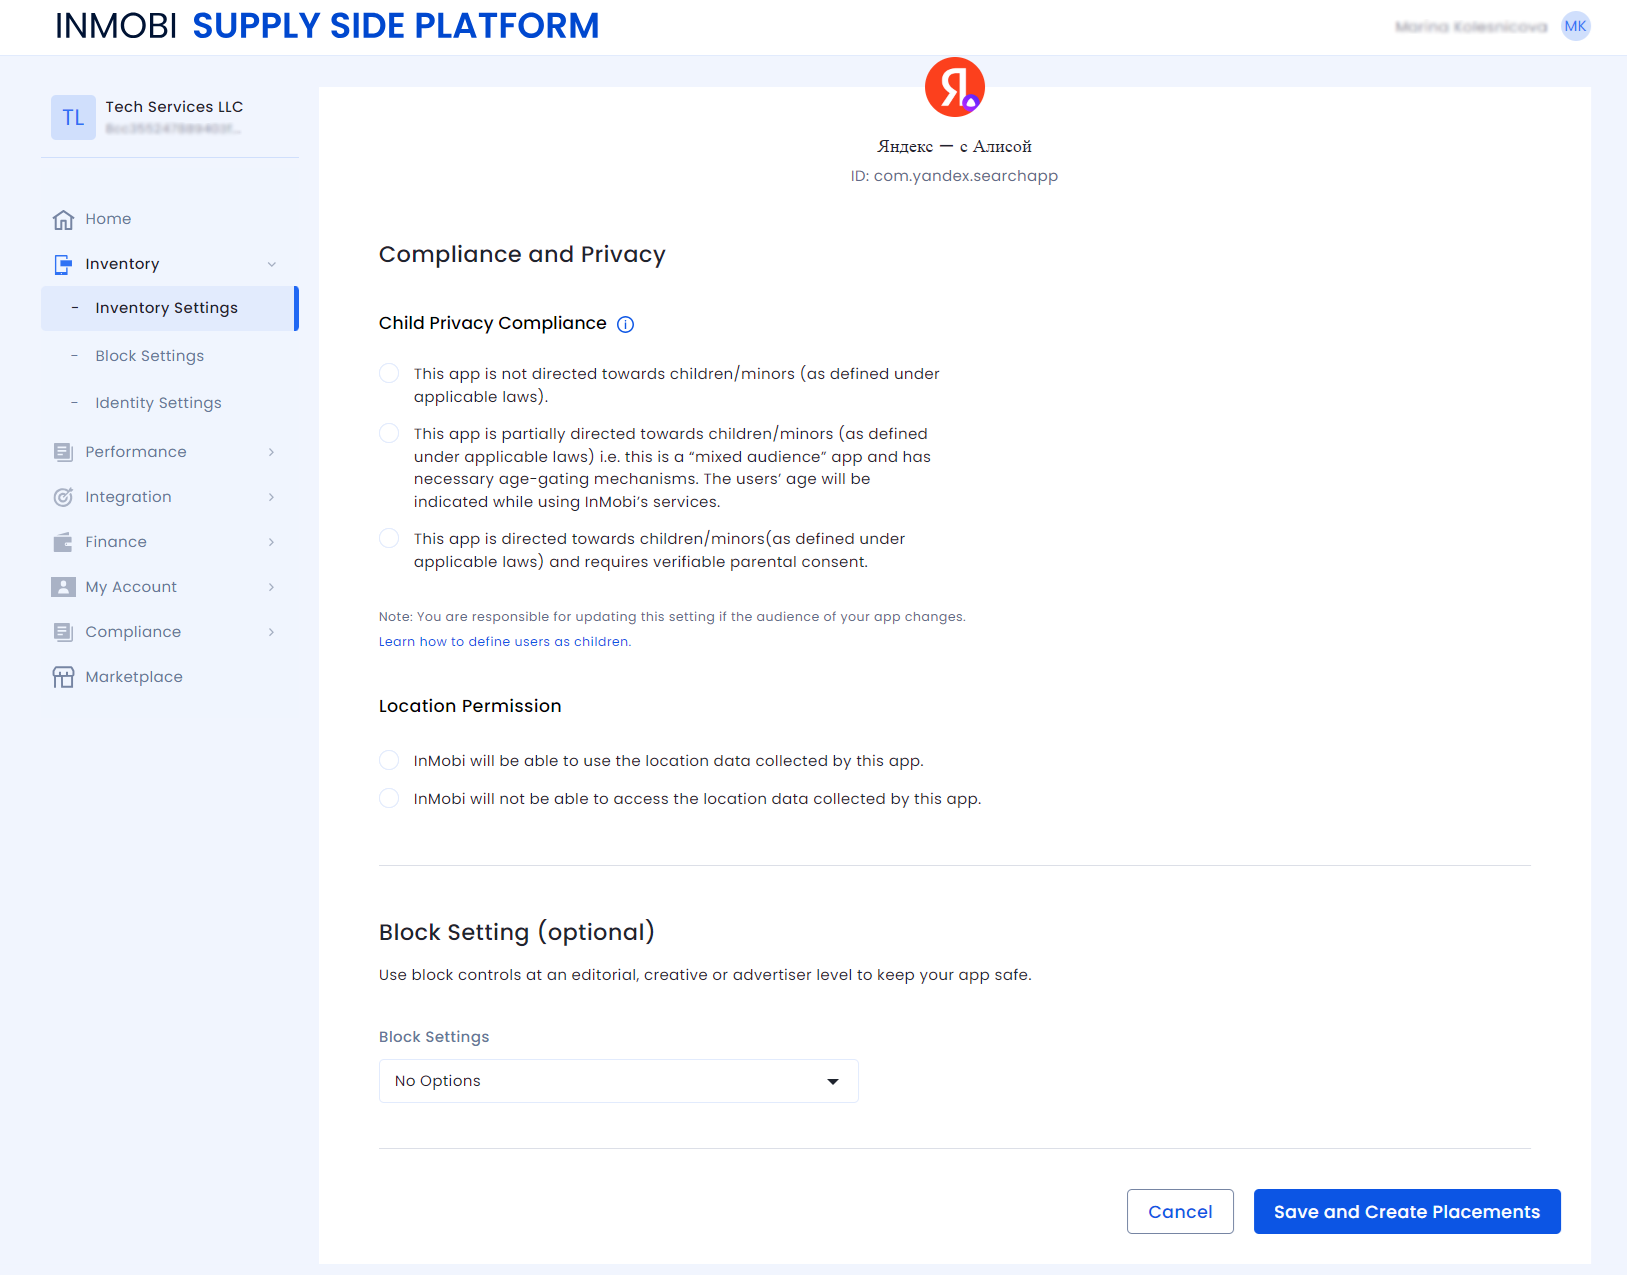
Task: Allow InMobi to use location data
Action: [x=389, y=761]
